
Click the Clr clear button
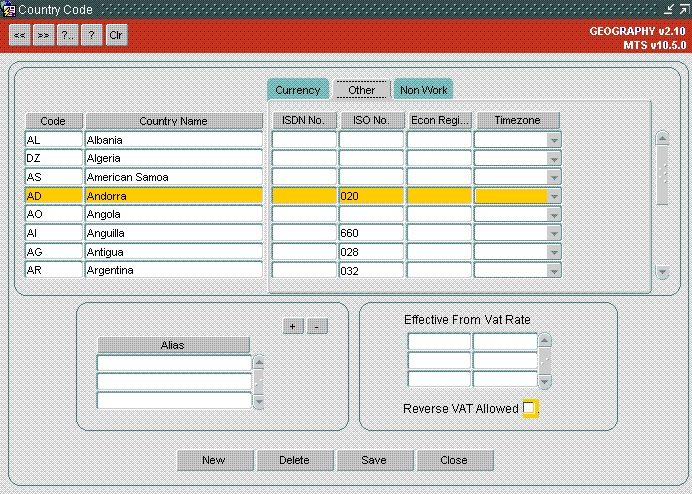117,35
